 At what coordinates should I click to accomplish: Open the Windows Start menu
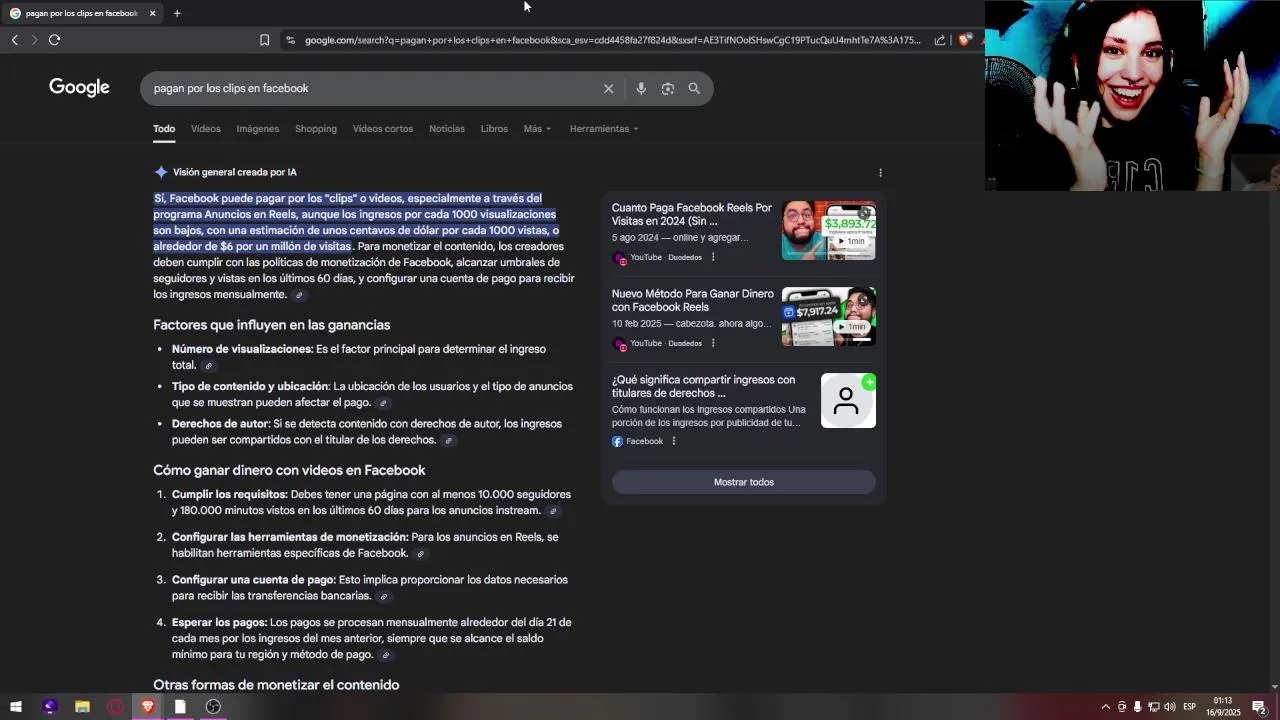point(16,707)
